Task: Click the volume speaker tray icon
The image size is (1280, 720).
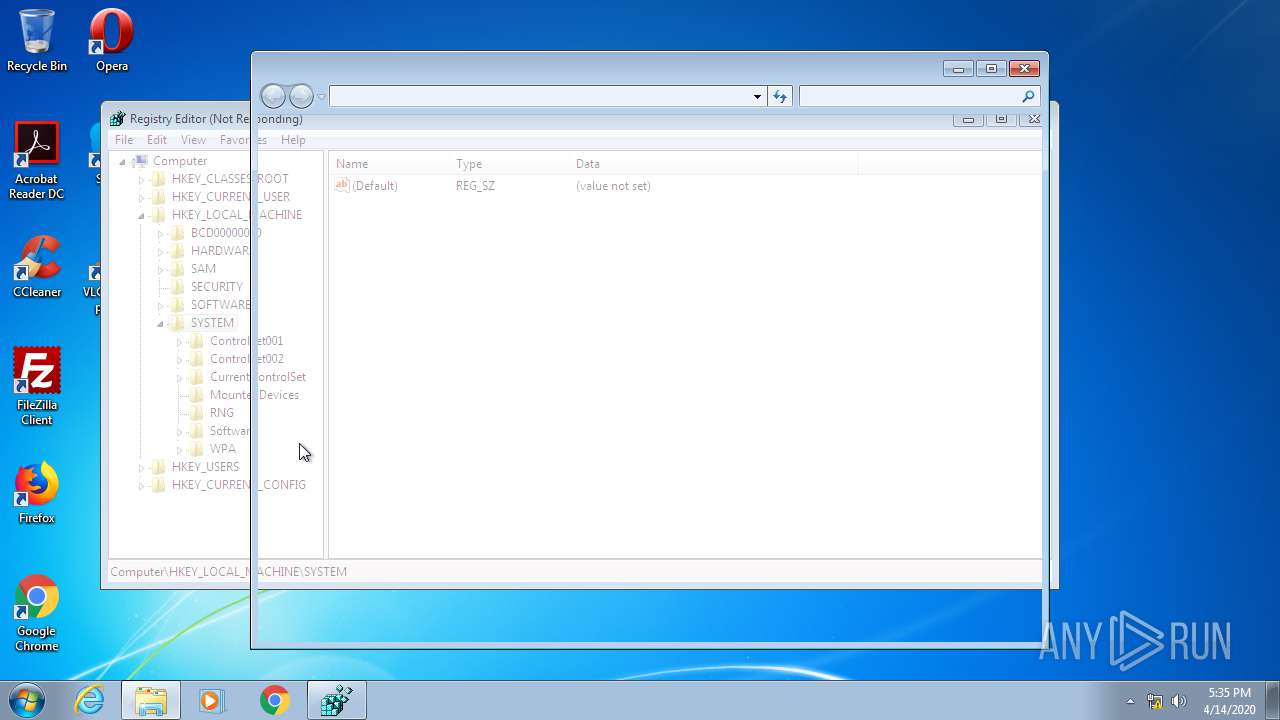Action: [x=1179, y=701]
